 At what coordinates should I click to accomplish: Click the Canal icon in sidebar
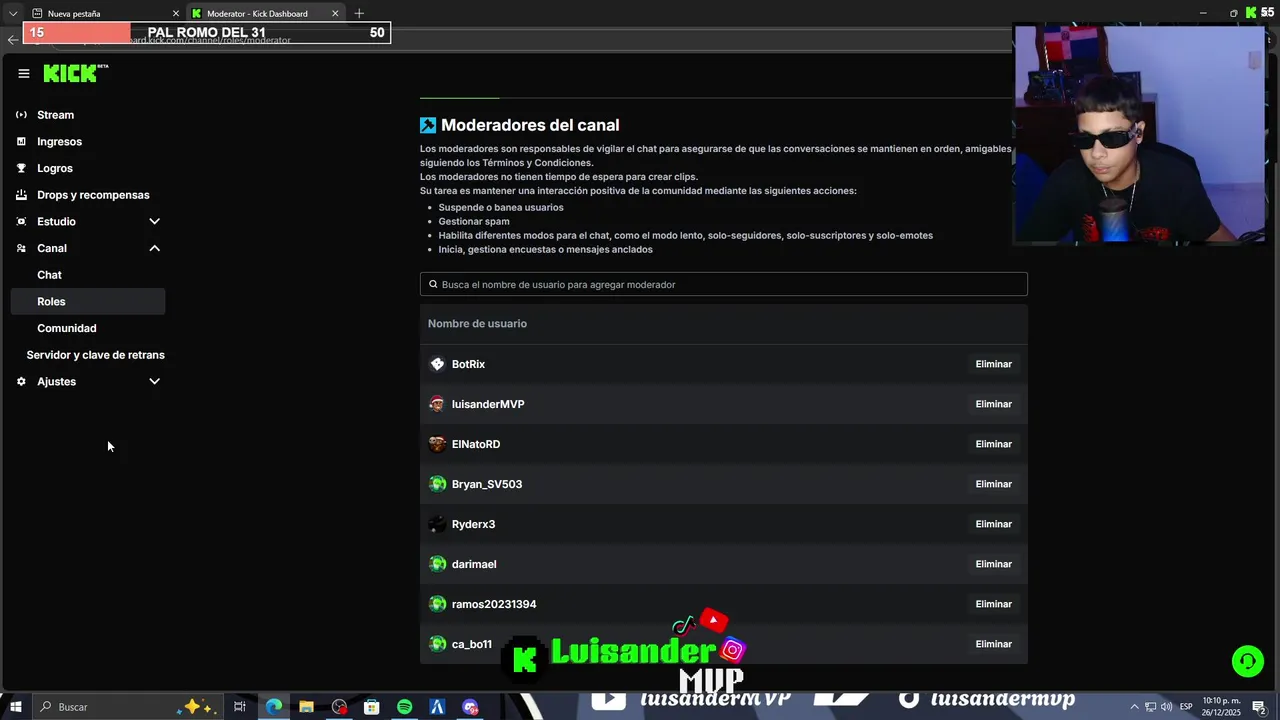pos(21,248)
